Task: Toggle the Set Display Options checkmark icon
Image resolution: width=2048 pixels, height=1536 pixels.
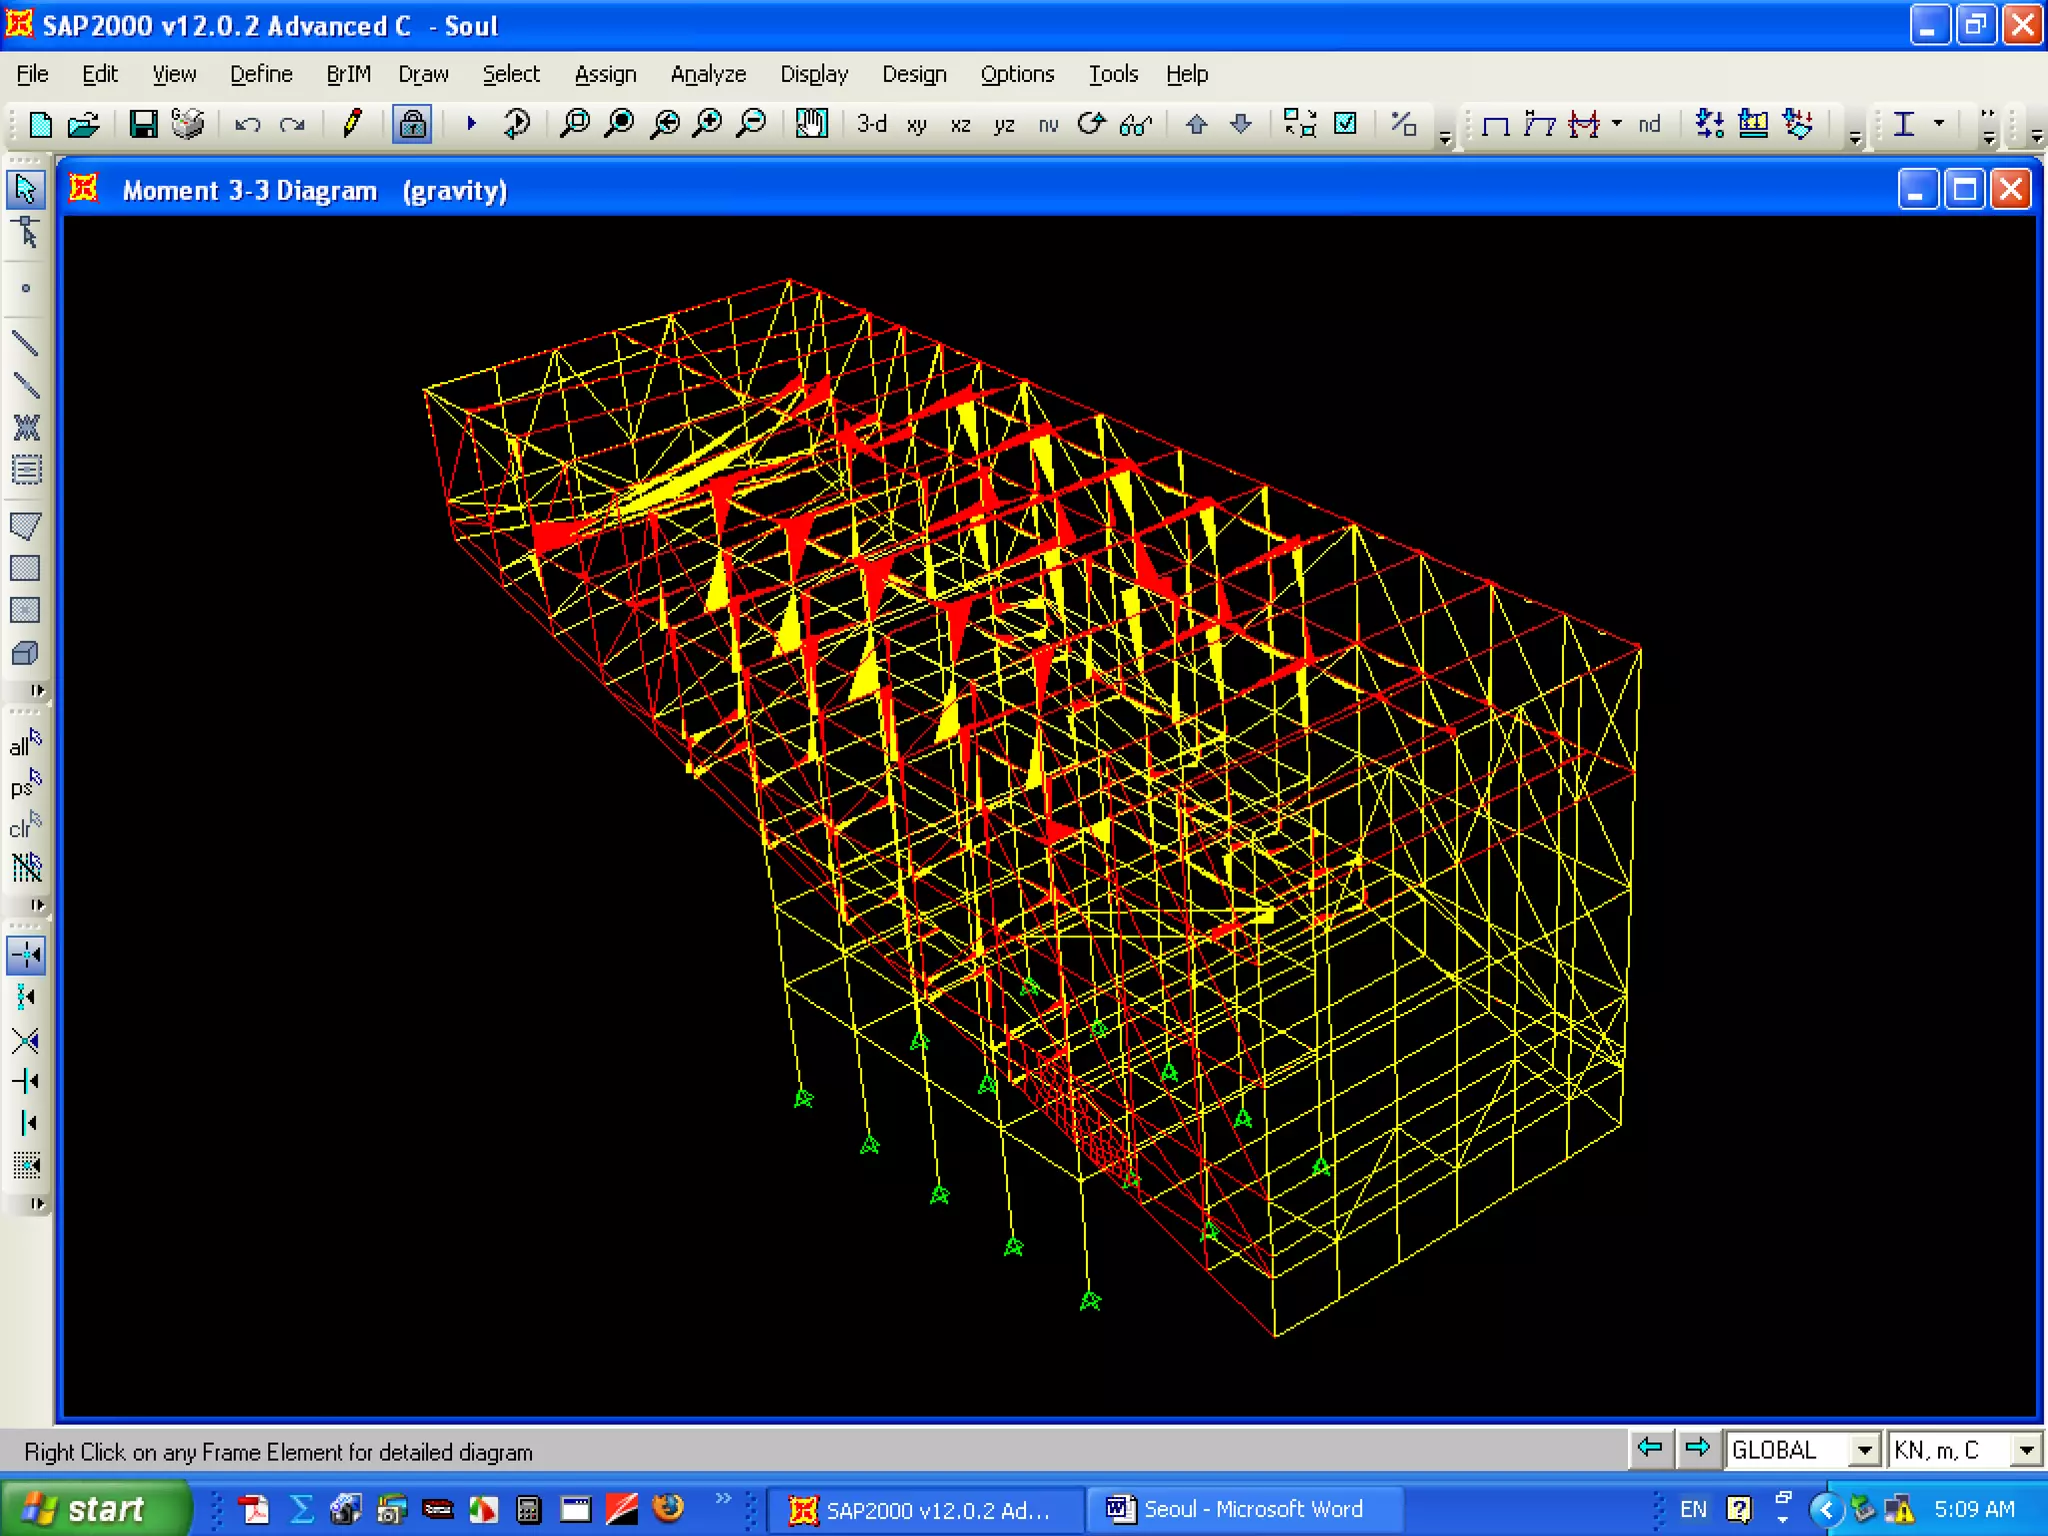Action: point(1346,124)
